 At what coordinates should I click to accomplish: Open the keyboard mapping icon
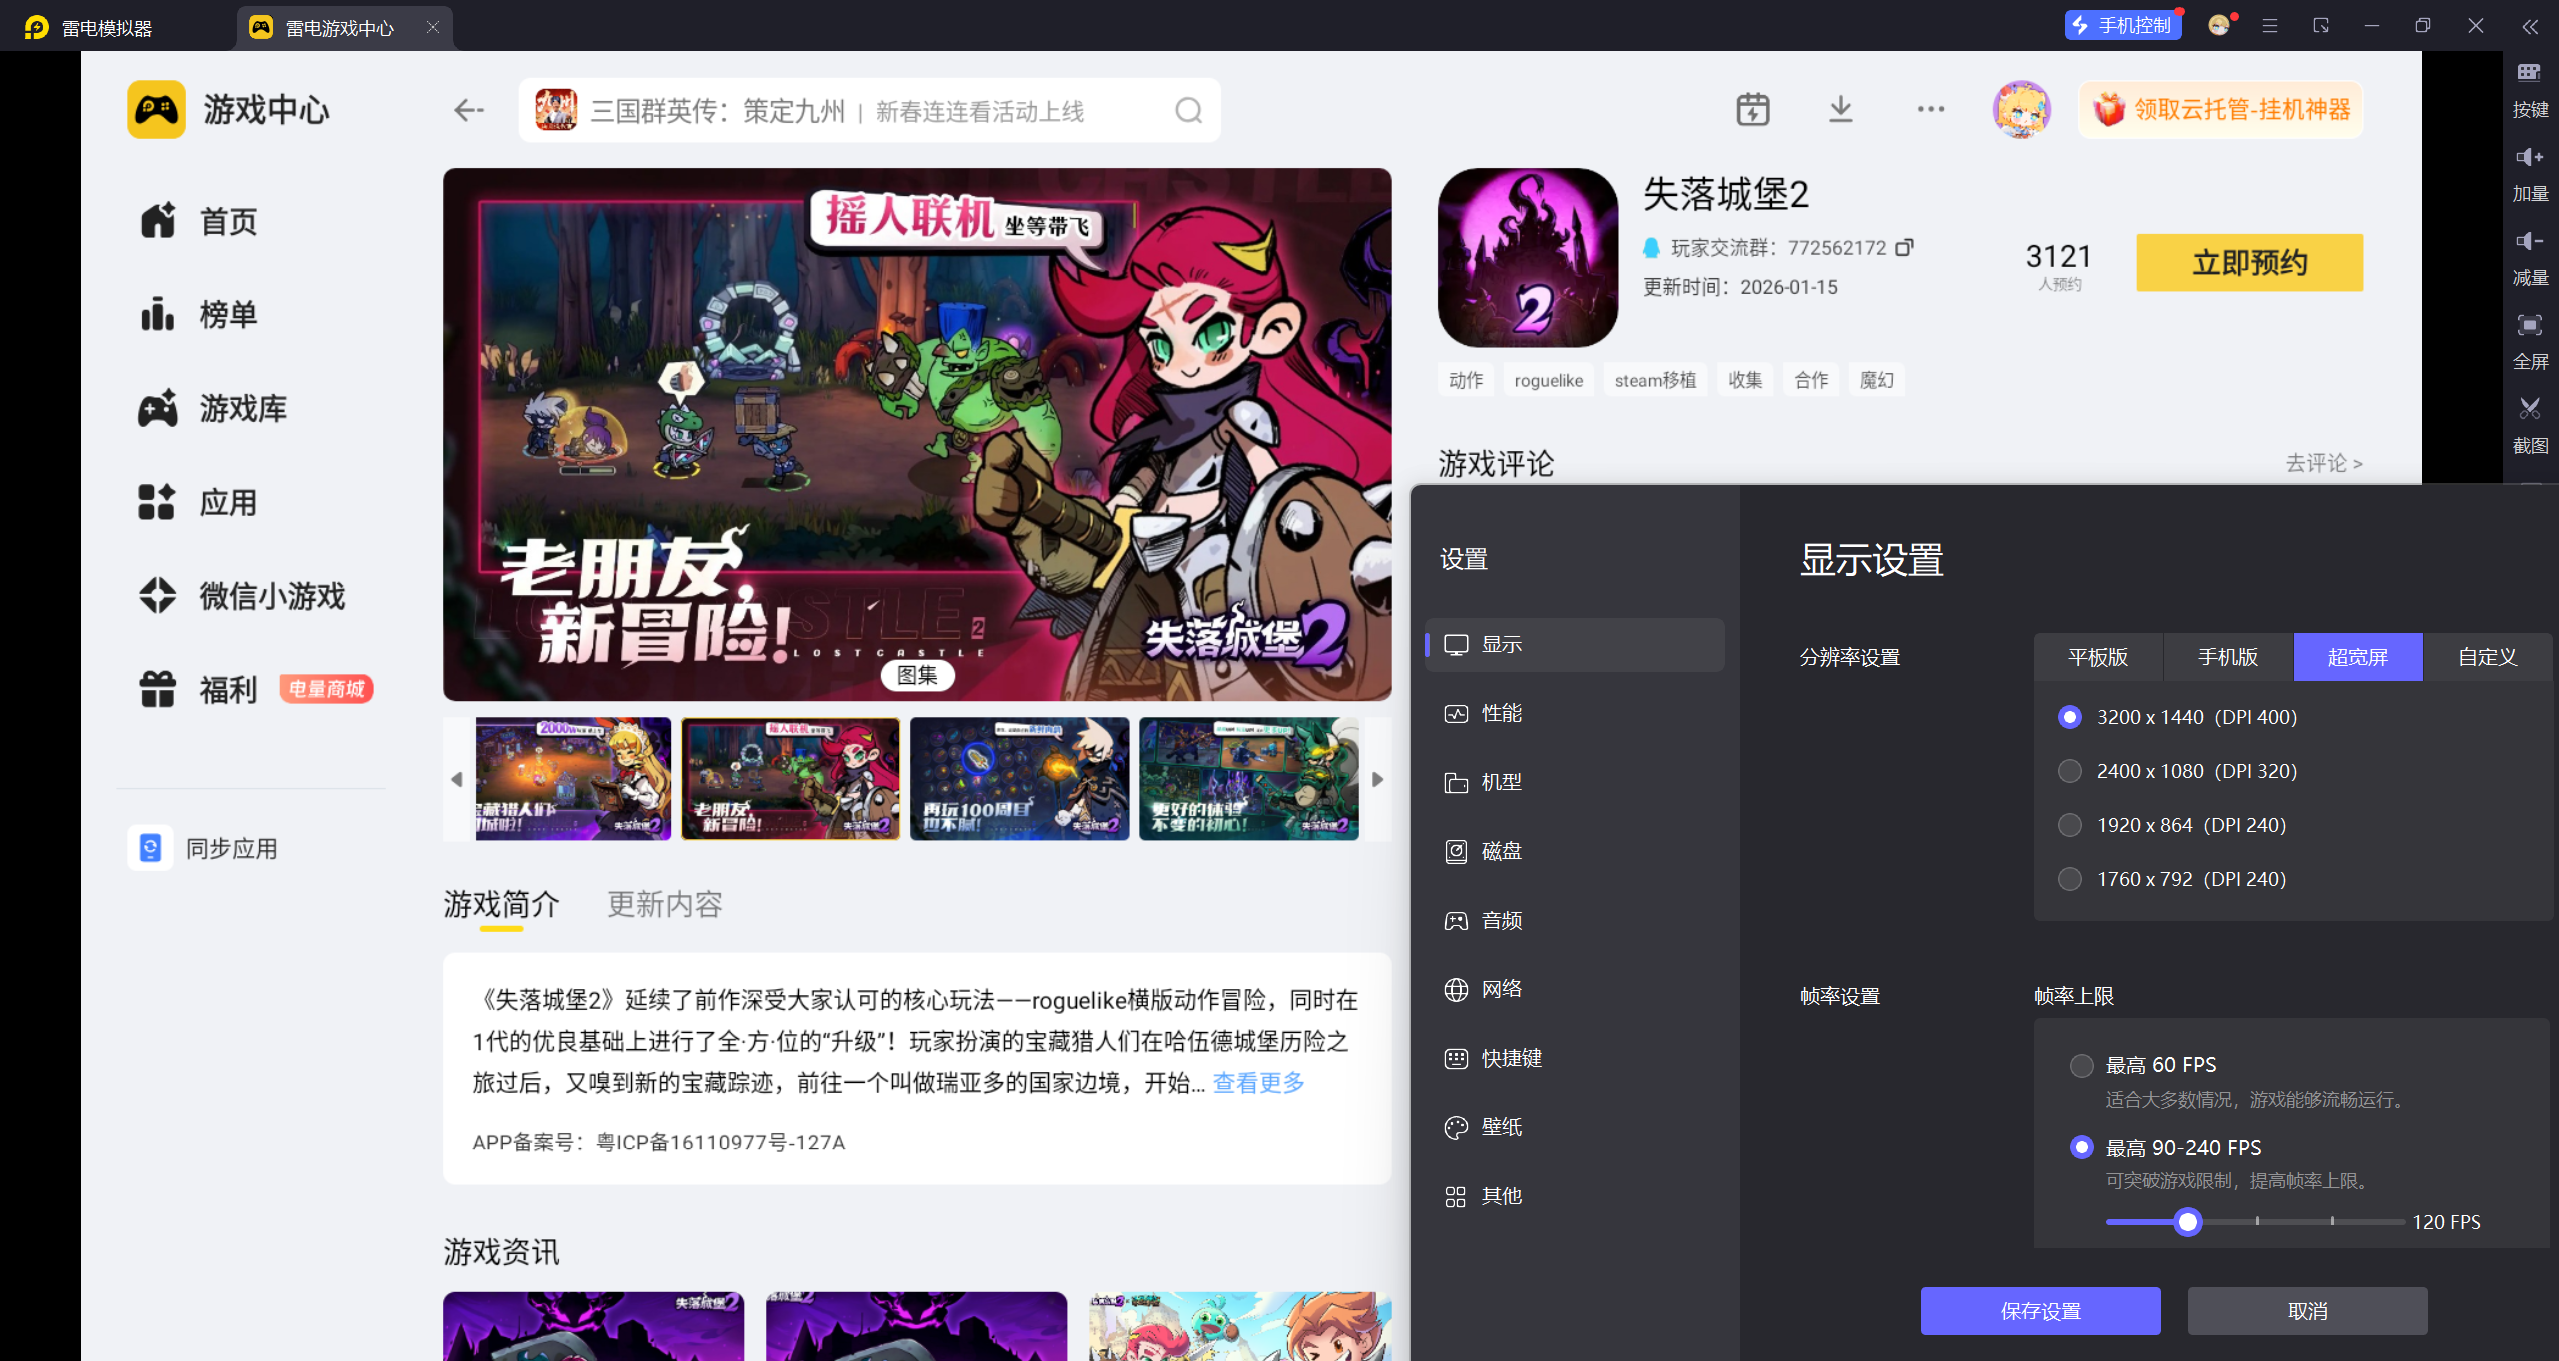pos(2529,73)
